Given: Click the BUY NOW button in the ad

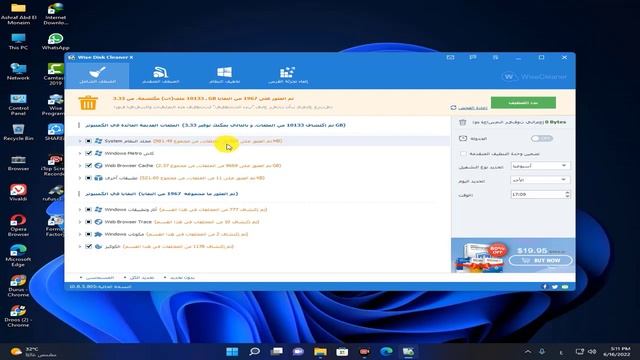Looking at the screenshot, I should 541,260.
